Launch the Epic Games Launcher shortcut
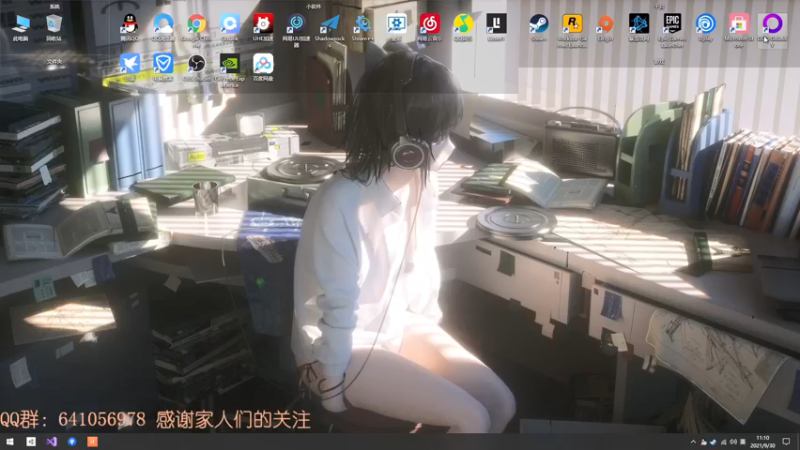800x450 pixels. click(x=672, y=30)
